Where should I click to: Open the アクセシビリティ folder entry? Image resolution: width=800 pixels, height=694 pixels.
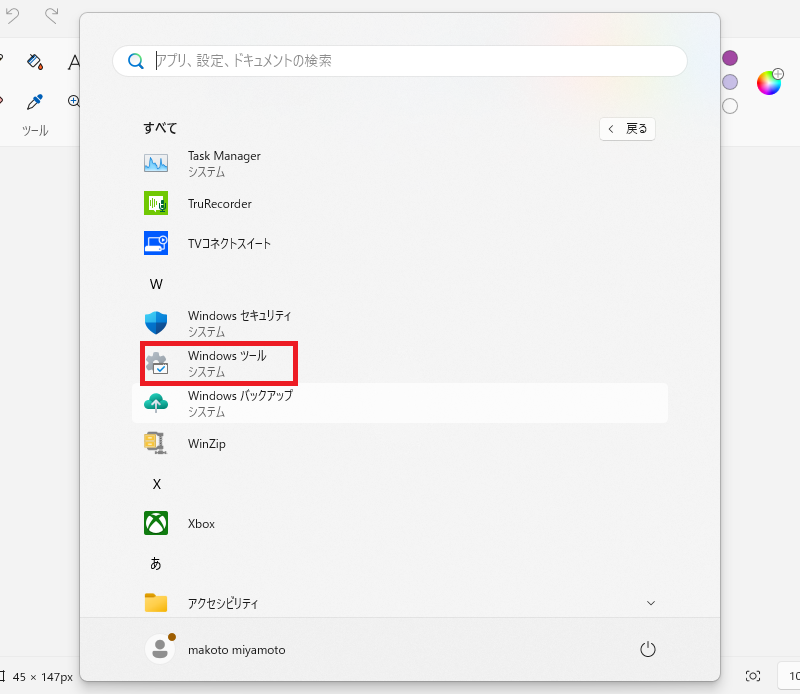click(x=222, y=604)
